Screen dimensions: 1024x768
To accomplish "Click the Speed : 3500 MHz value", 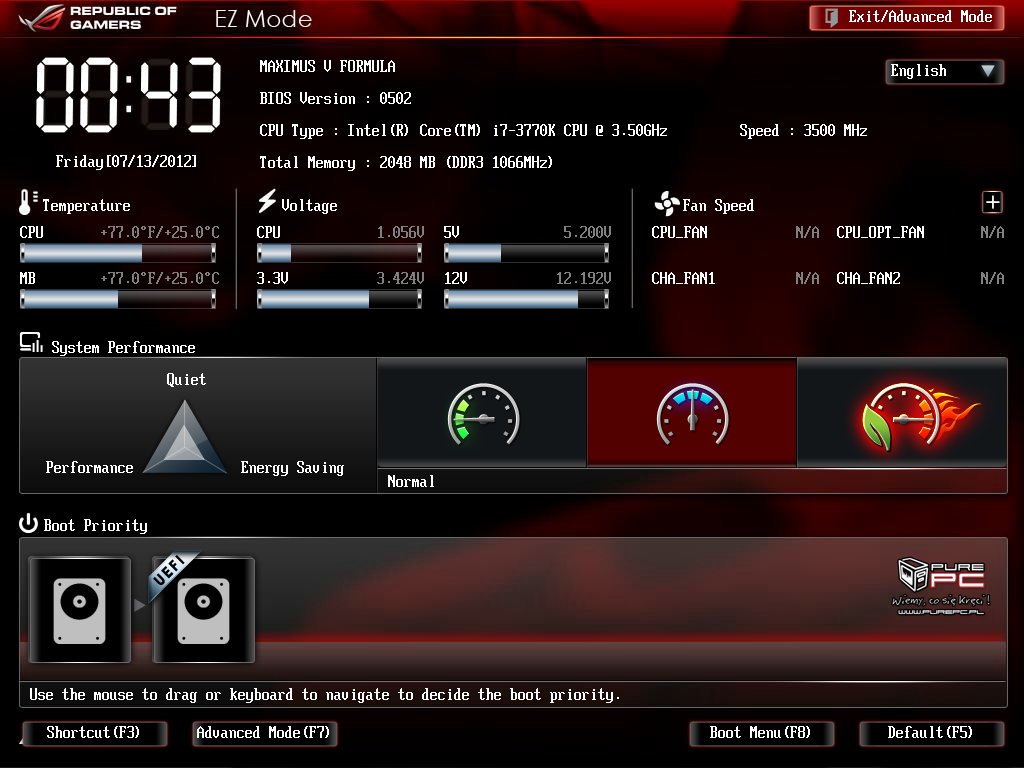I will click(x=803, y=131).
